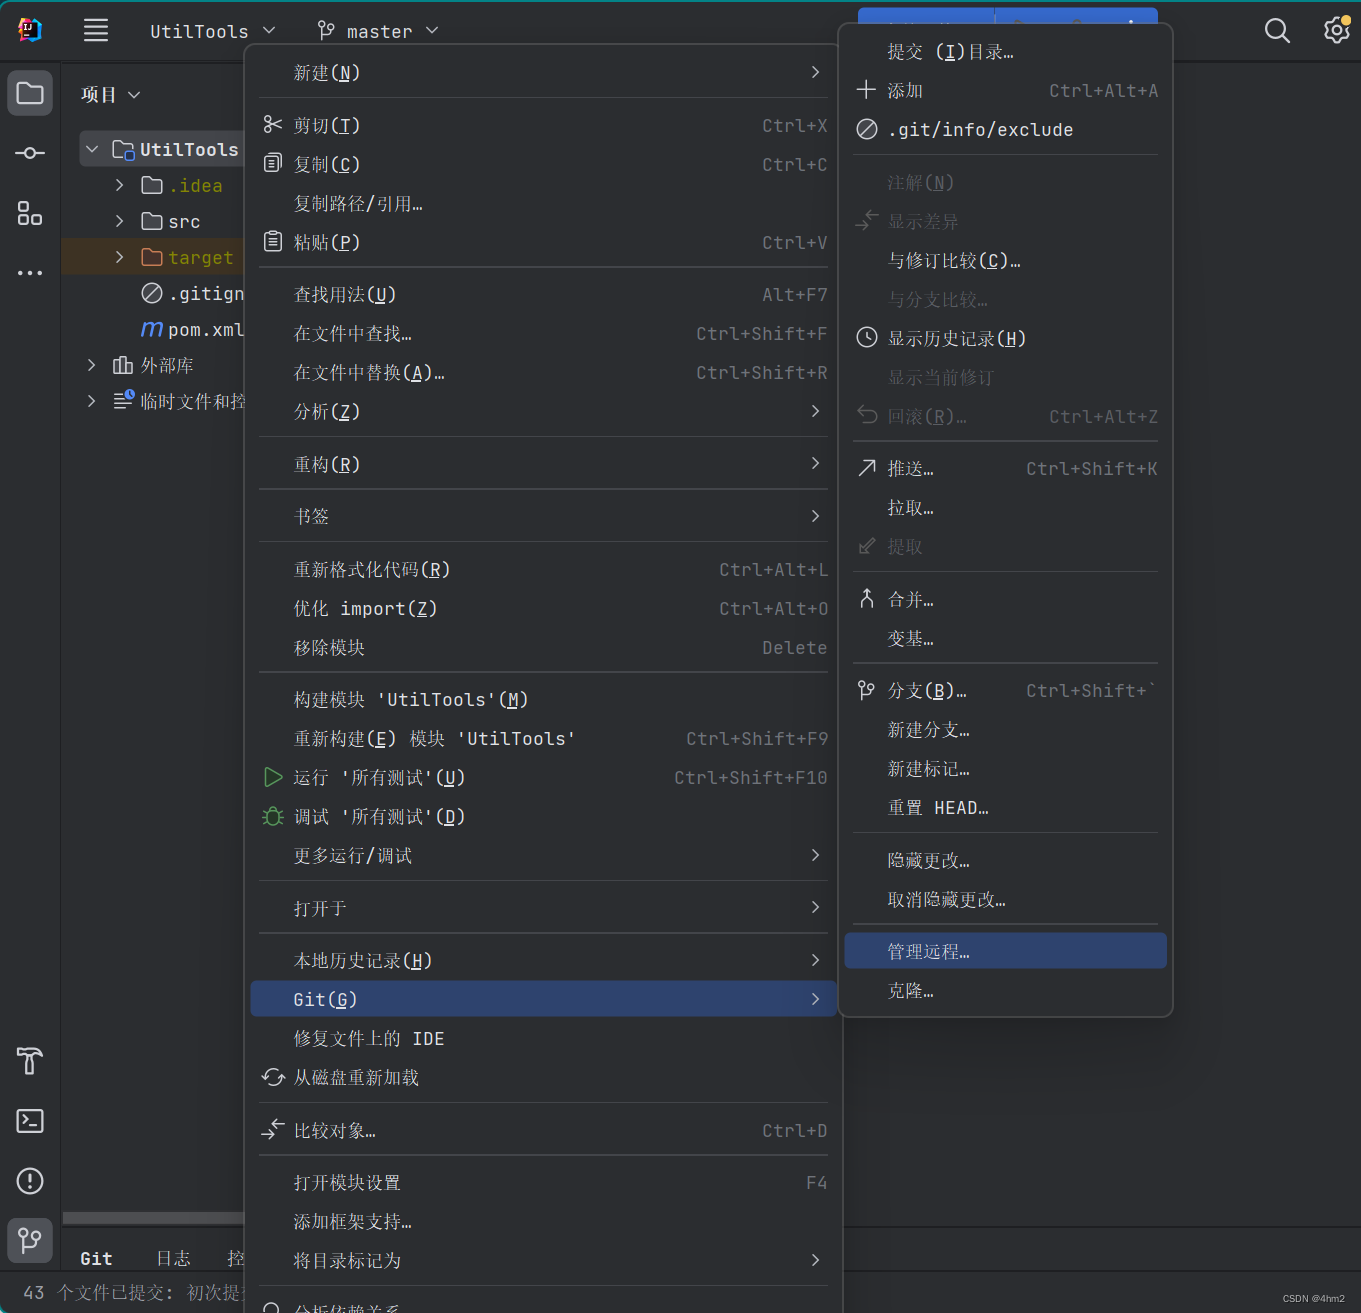Open the Terminal tool window icon
The width and height of the screenshot is (1361, 1313).
point(30,1121)
